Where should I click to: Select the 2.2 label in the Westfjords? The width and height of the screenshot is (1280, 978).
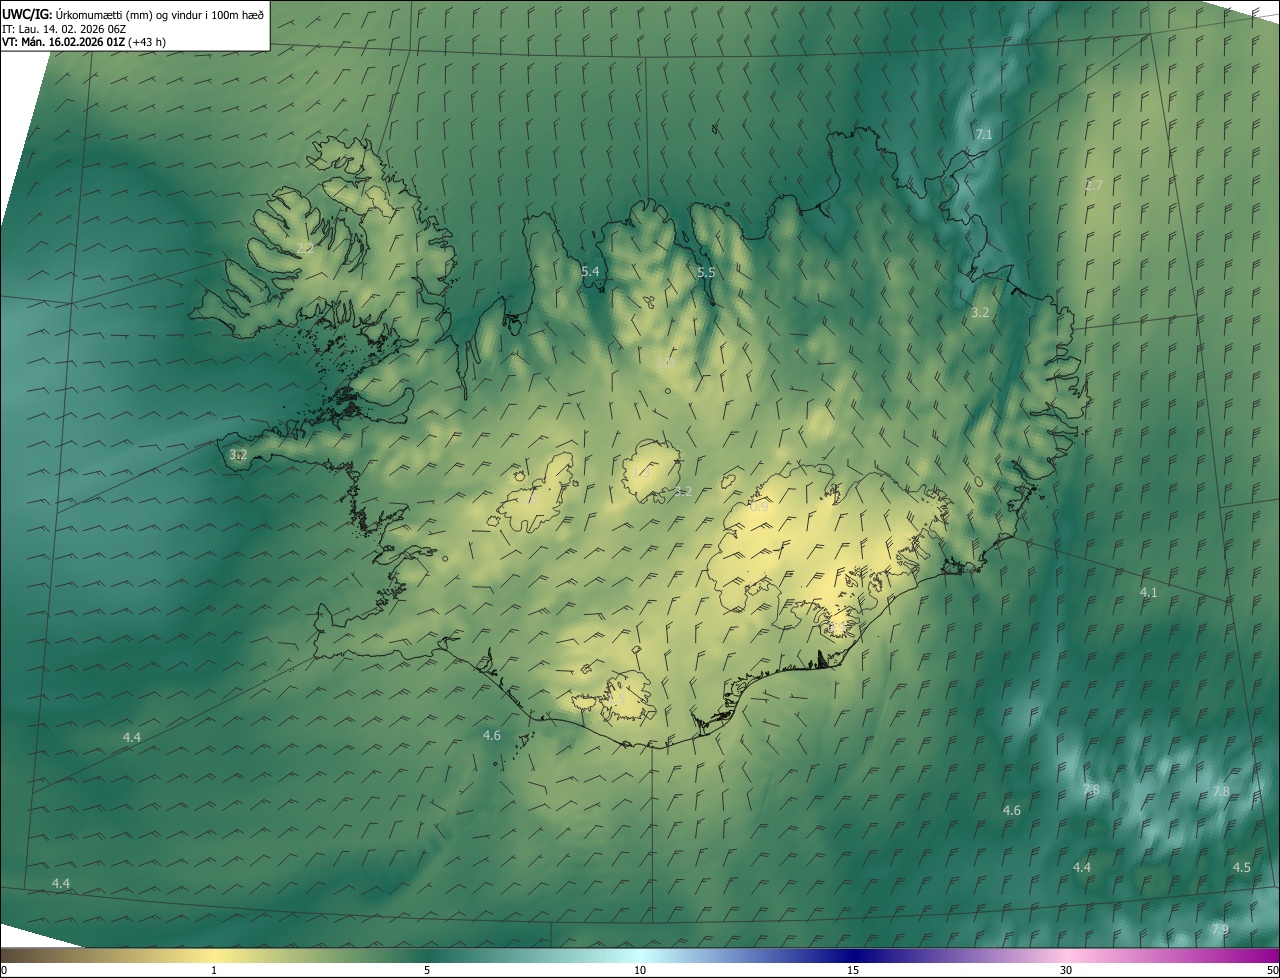[305, 247]
